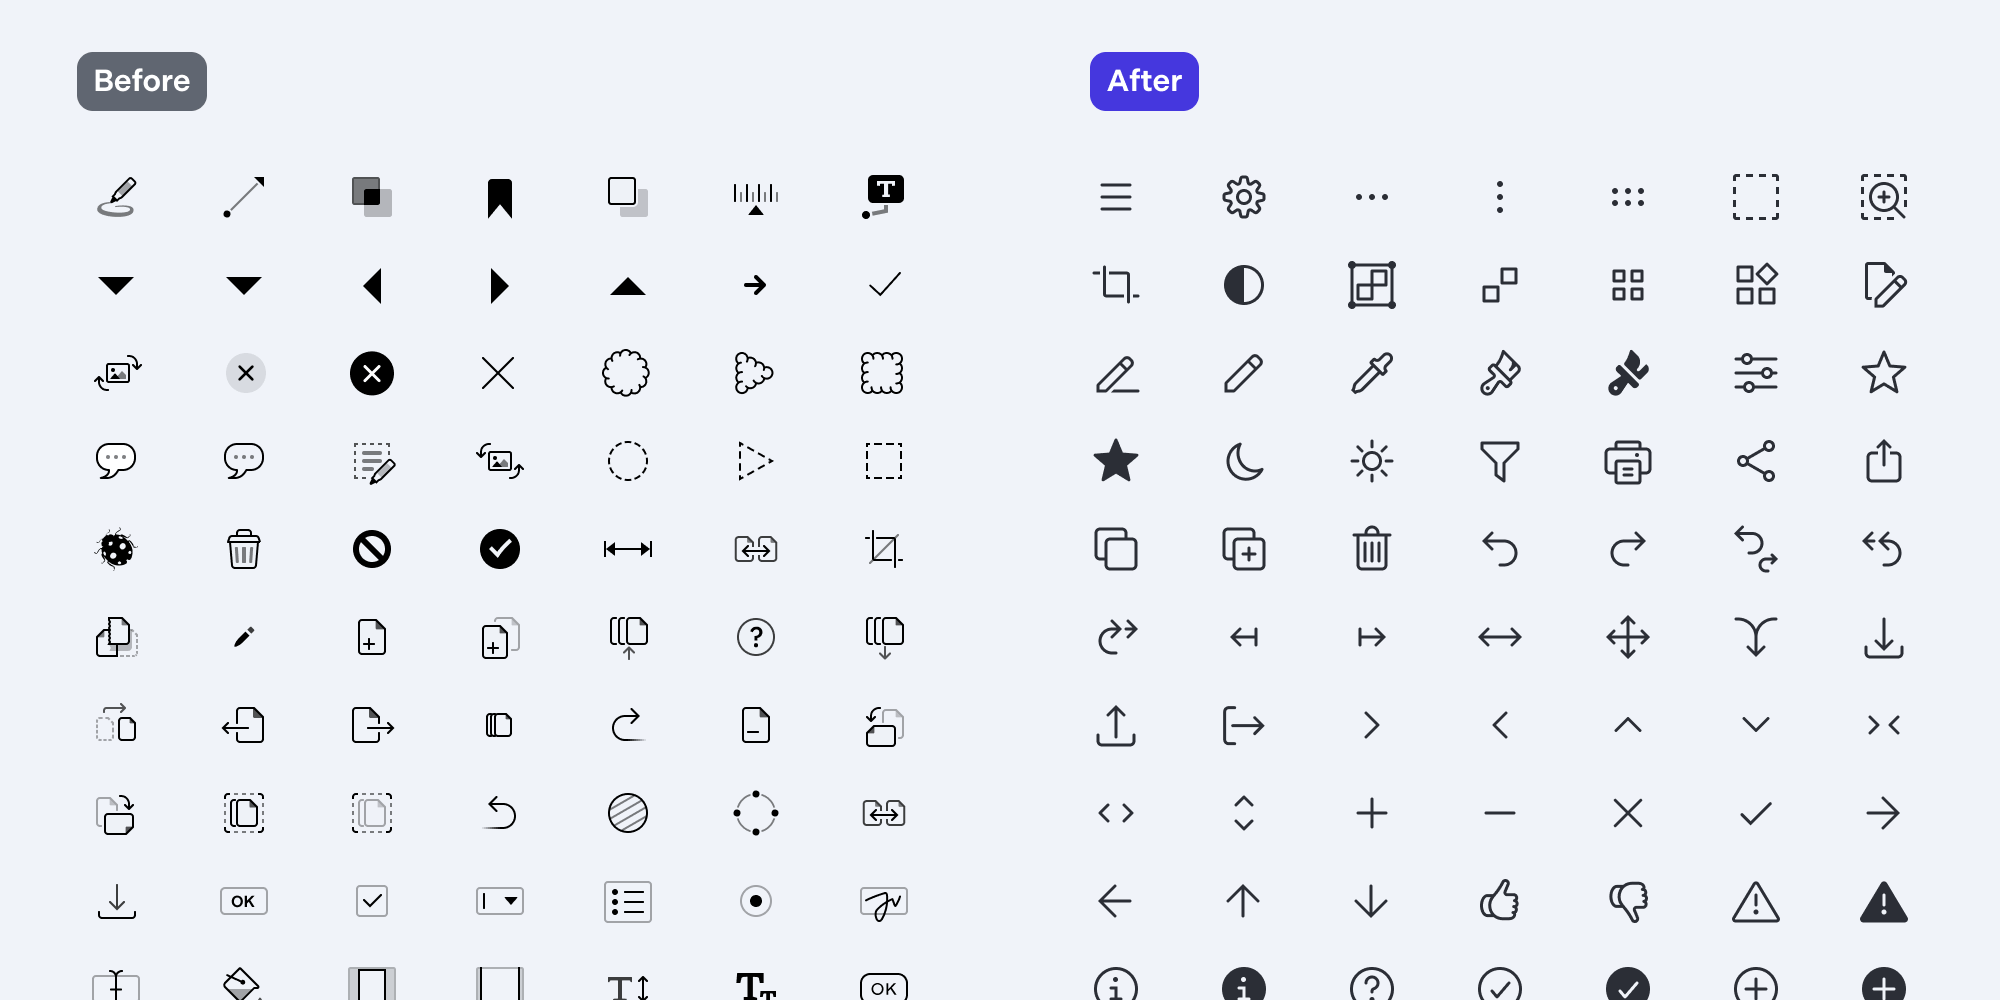2000x1000 pixels.
Task: Click the horizontal three-dots more icon
Action: click(1371, 197)
